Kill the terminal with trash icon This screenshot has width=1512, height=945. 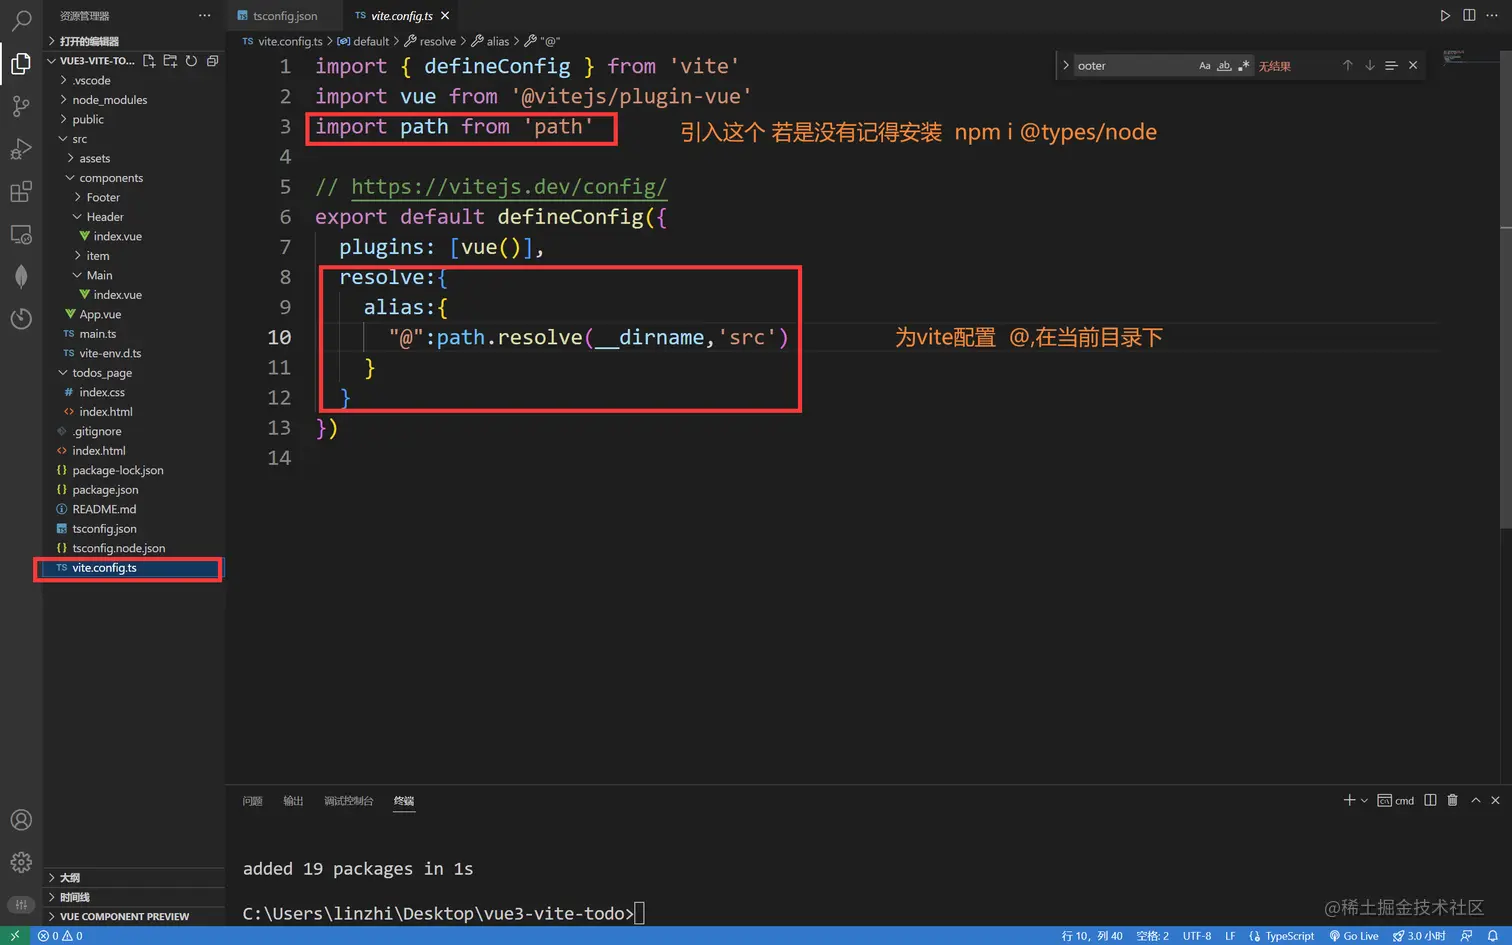click(1453, 800)
